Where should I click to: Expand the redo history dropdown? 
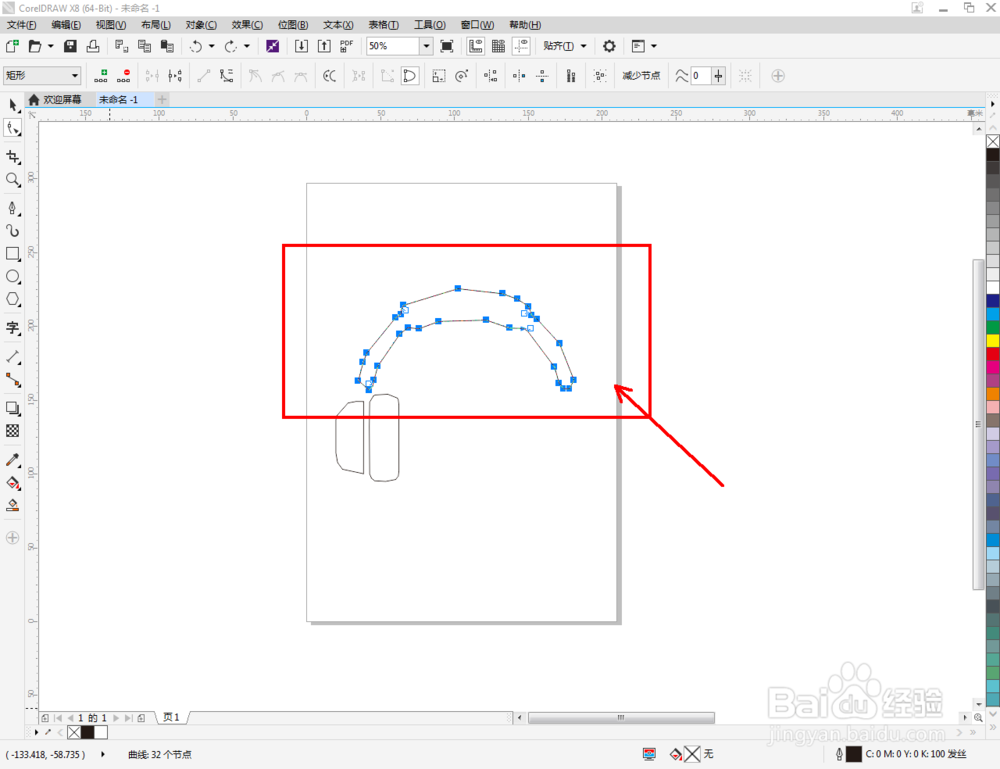coord(247,46)
